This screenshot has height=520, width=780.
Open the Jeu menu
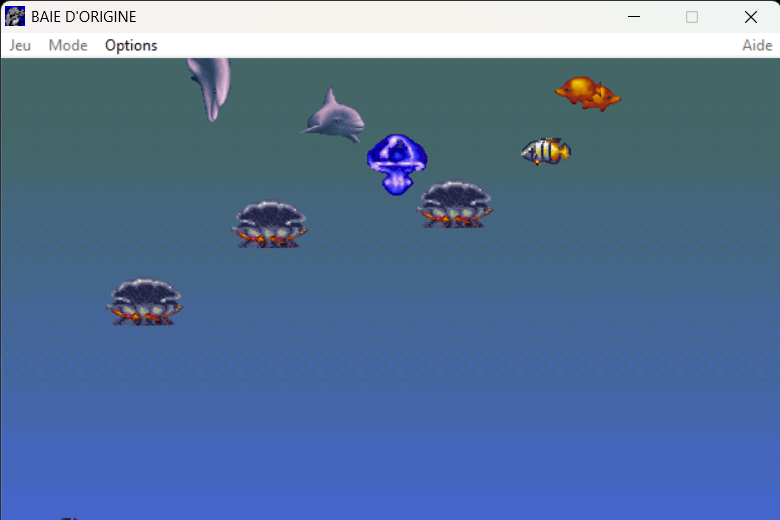(20, 45)
